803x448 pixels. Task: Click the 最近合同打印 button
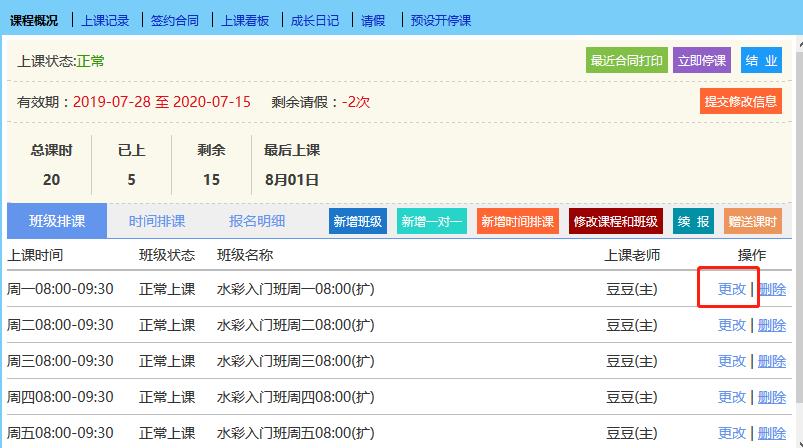point(626,60)
